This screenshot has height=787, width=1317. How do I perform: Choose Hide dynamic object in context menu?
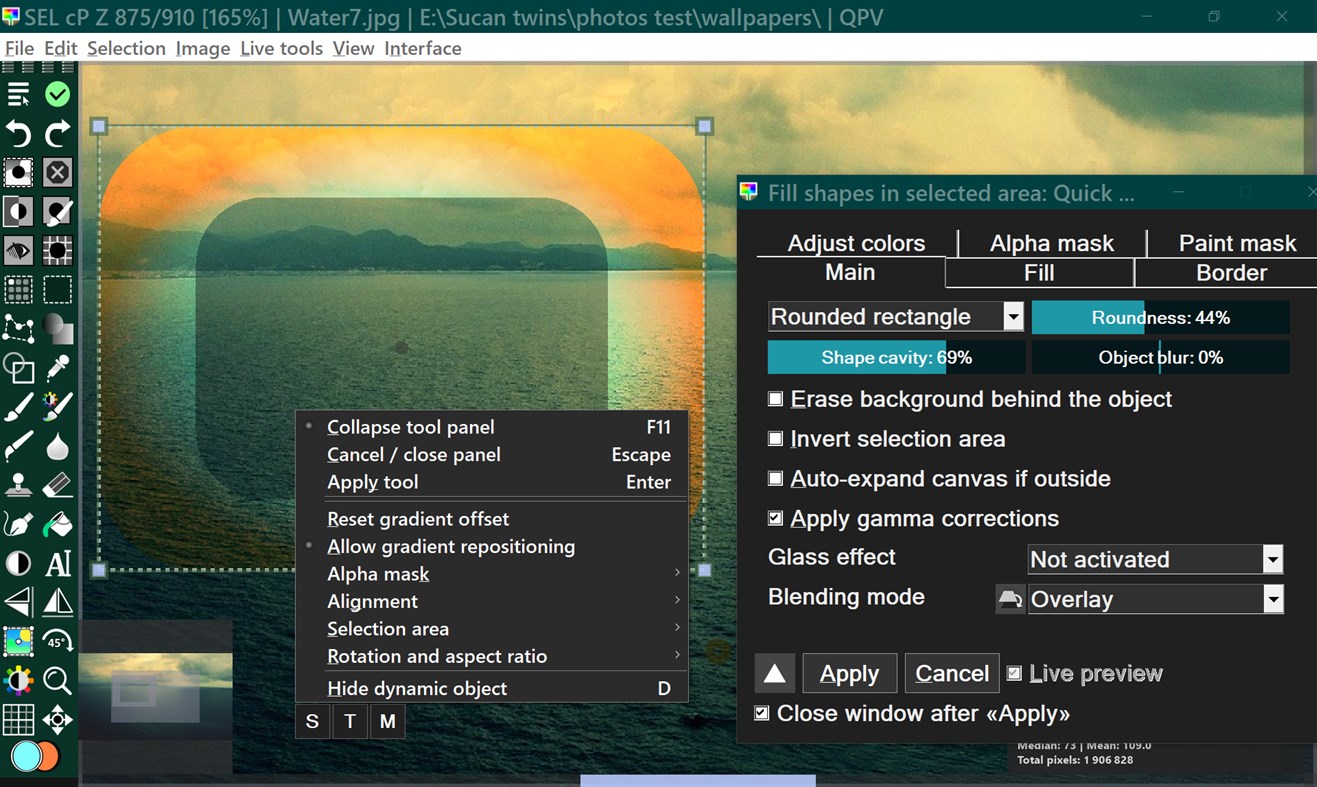(417, 688)
